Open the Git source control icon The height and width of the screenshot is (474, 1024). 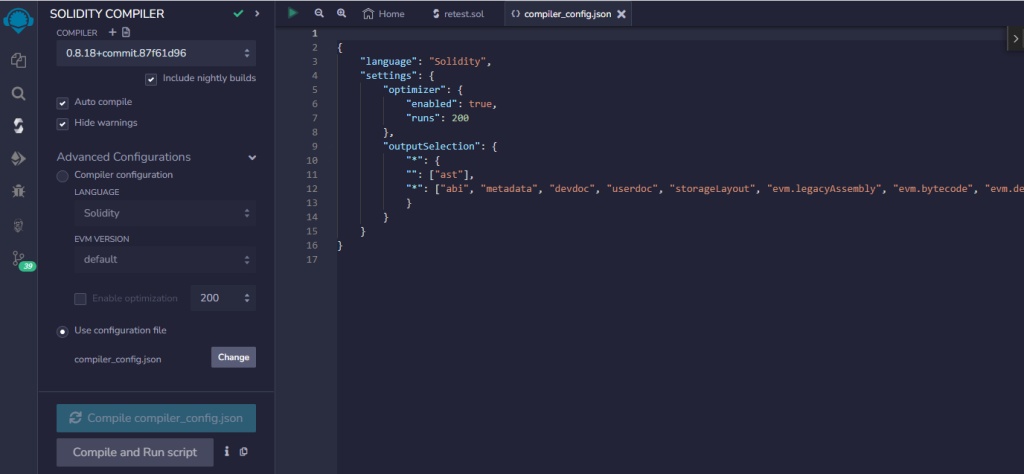point(18,258)
